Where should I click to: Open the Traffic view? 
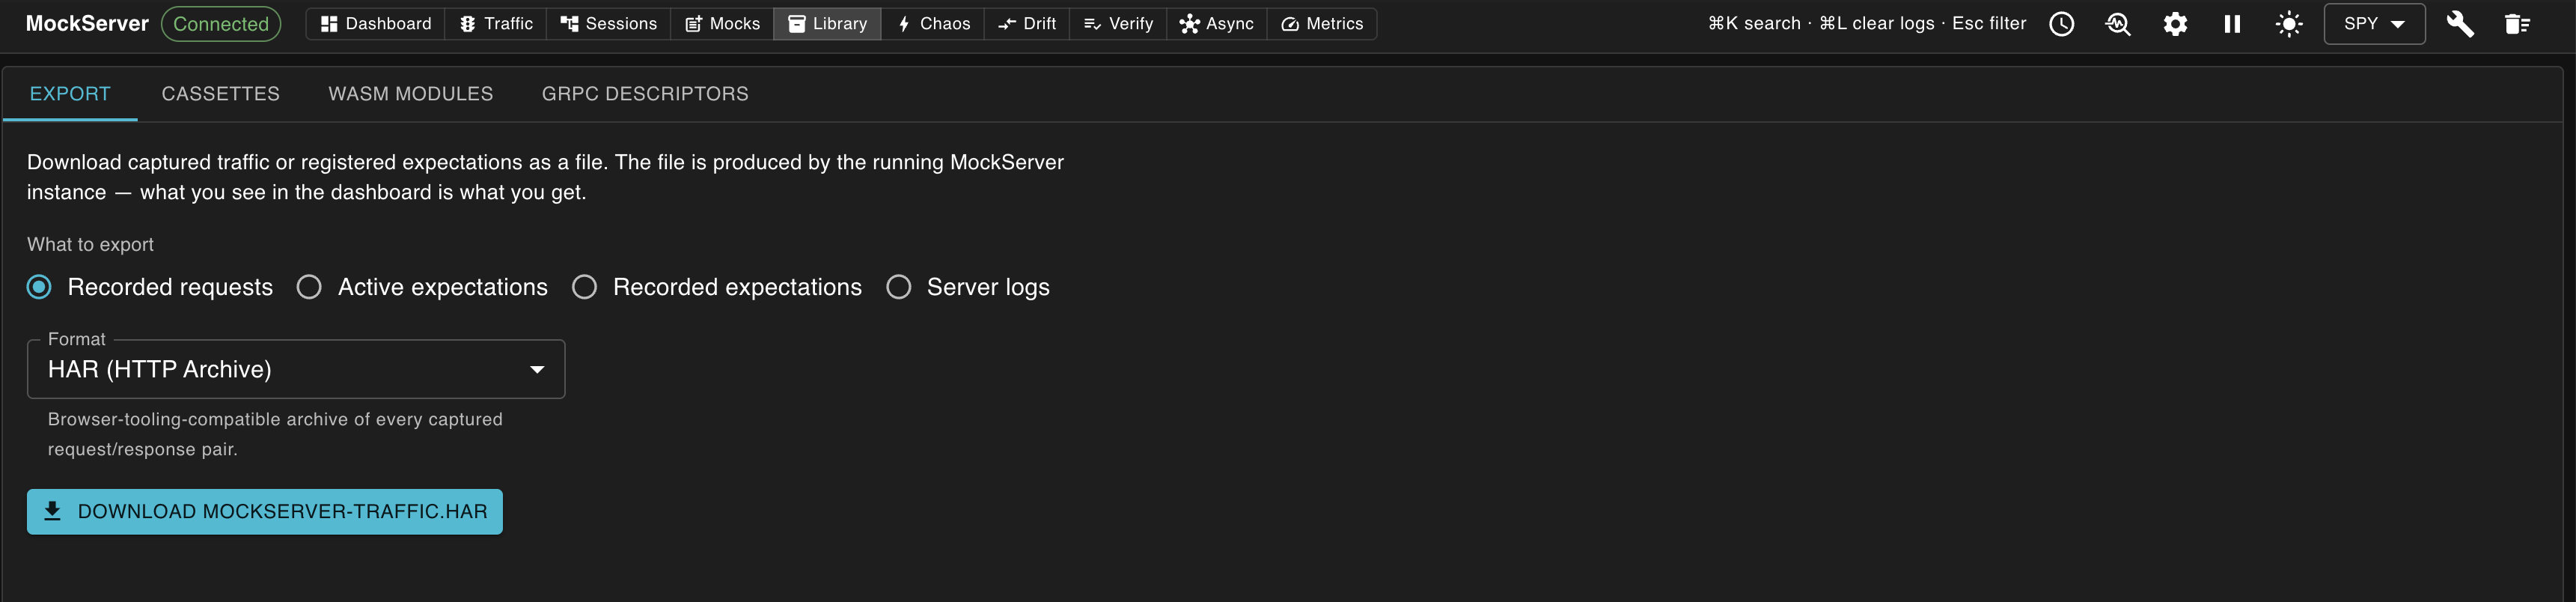pyautogui.click(x=496, y=24)
